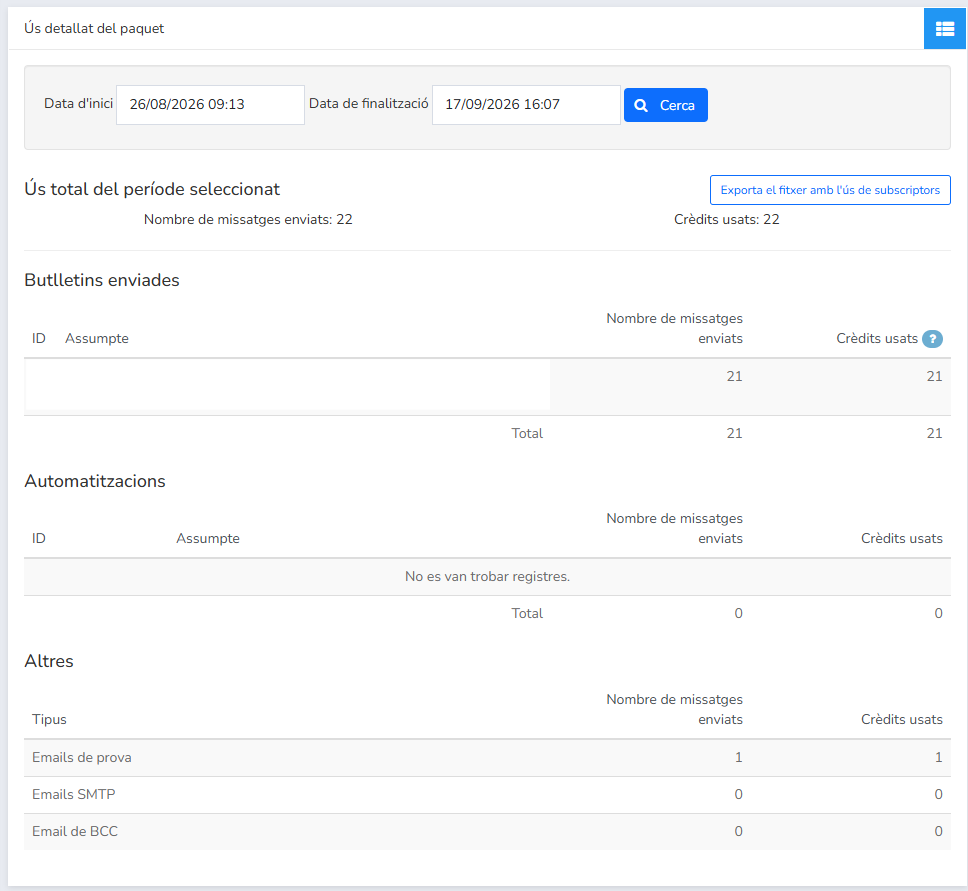This screenshot has width=968, height=891.
Task: Click the sent newsletter row with 21 messages
Action: click(487, 387)
